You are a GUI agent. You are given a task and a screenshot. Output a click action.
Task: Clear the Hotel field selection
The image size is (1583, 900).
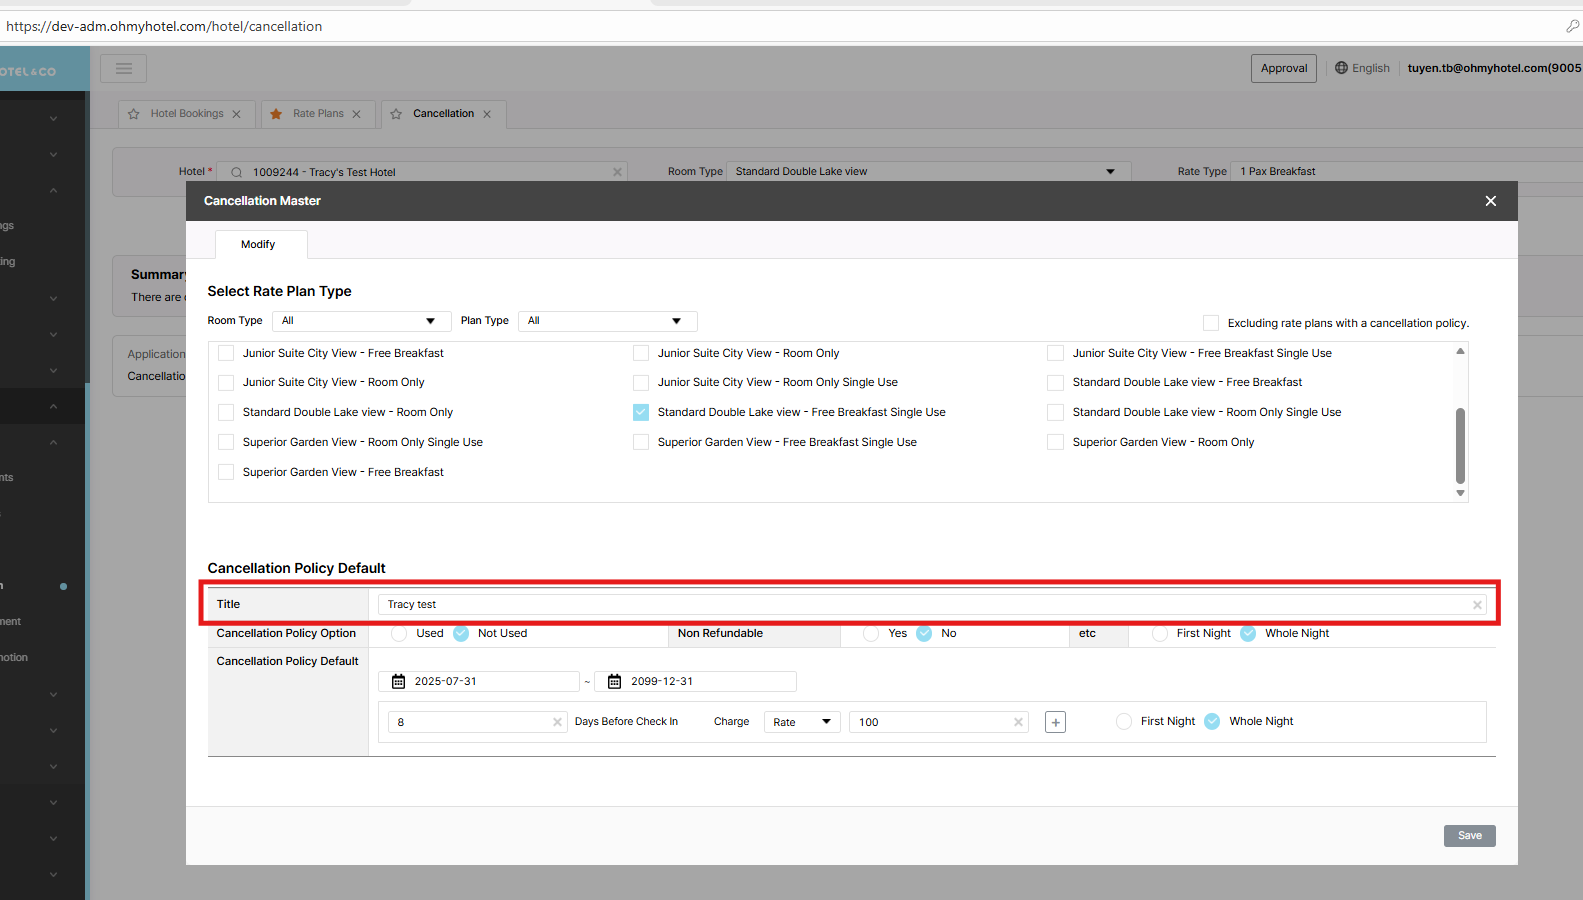click(617, 172)
